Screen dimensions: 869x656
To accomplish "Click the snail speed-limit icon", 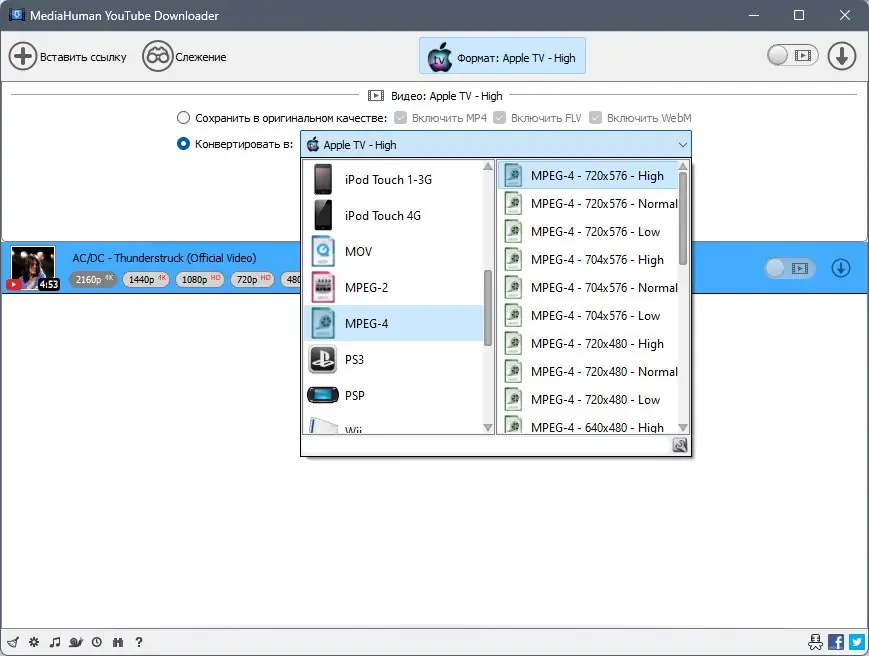I will (76, 642).
